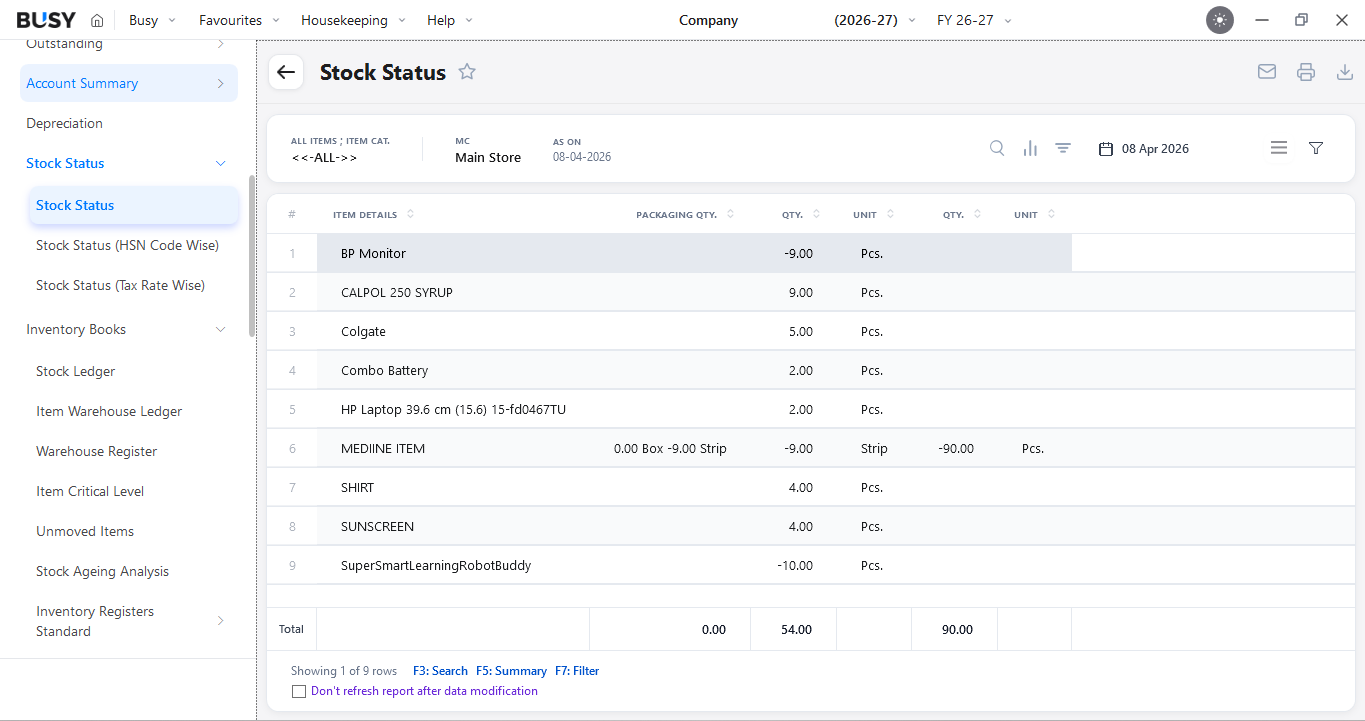Open Unmoved Items report
Screen dimensions: 1365x721
point(85,531)
